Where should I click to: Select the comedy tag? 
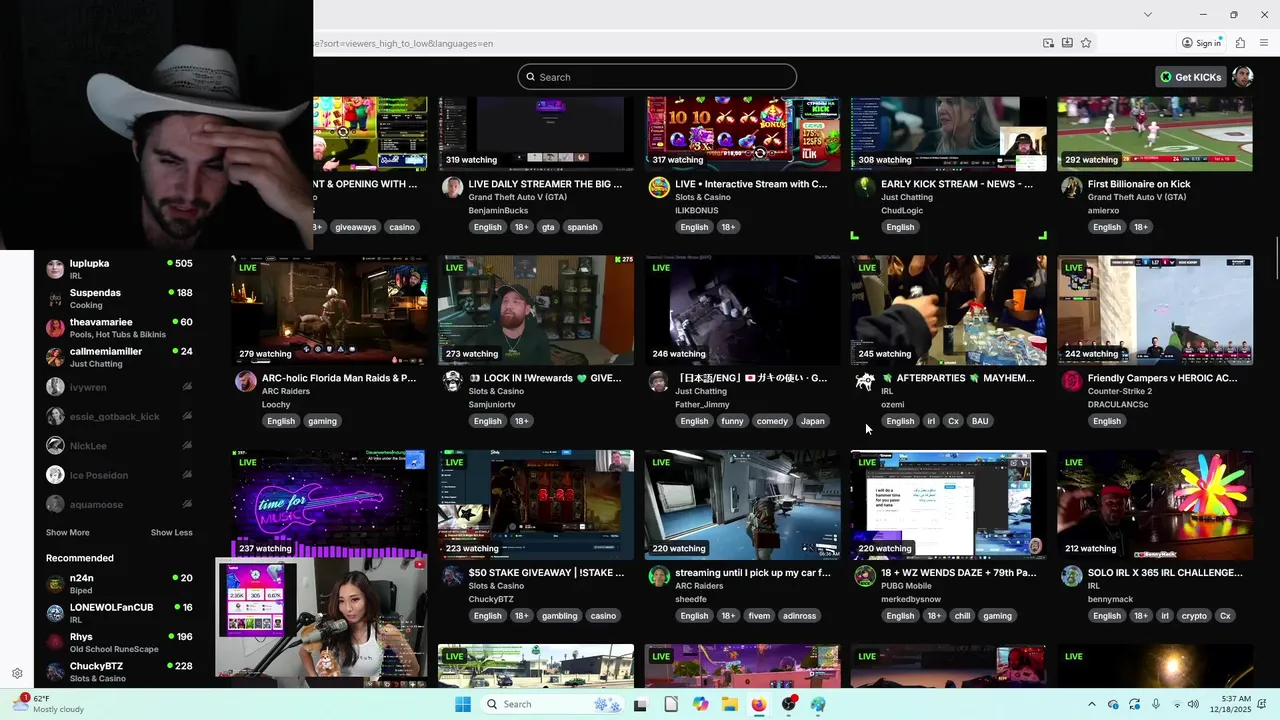(772, 421)
